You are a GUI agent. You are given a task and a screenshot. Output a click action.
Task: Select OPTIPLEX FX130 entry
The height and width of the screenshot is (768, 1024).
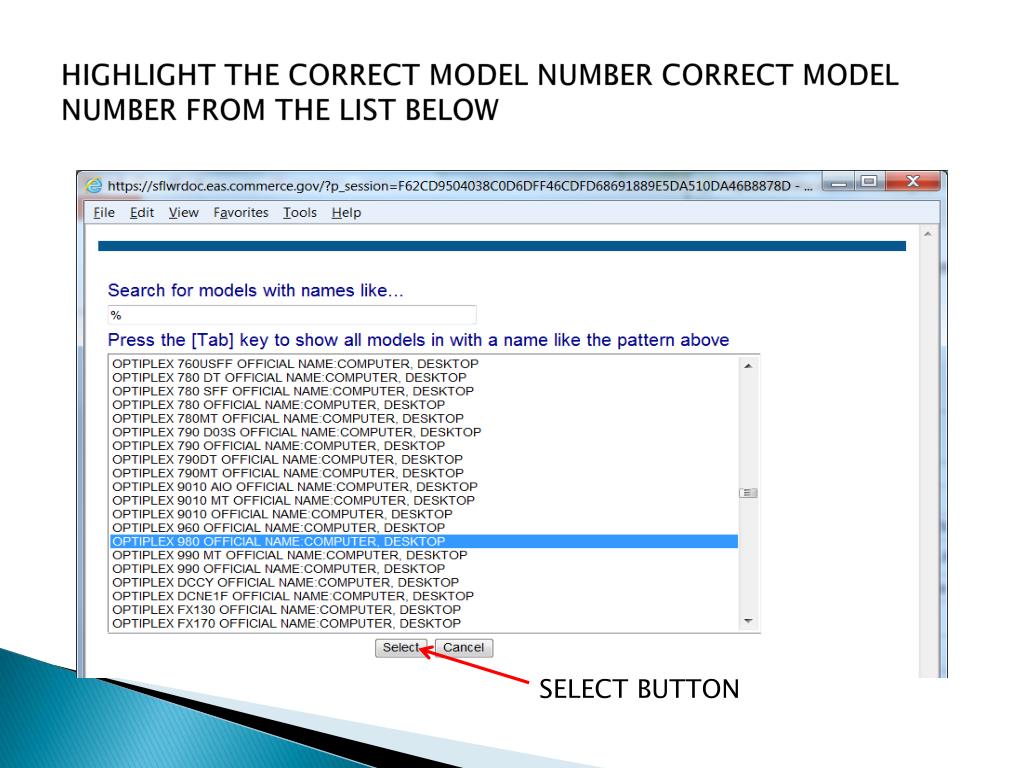pyautogui.click(x=424, y=610)
